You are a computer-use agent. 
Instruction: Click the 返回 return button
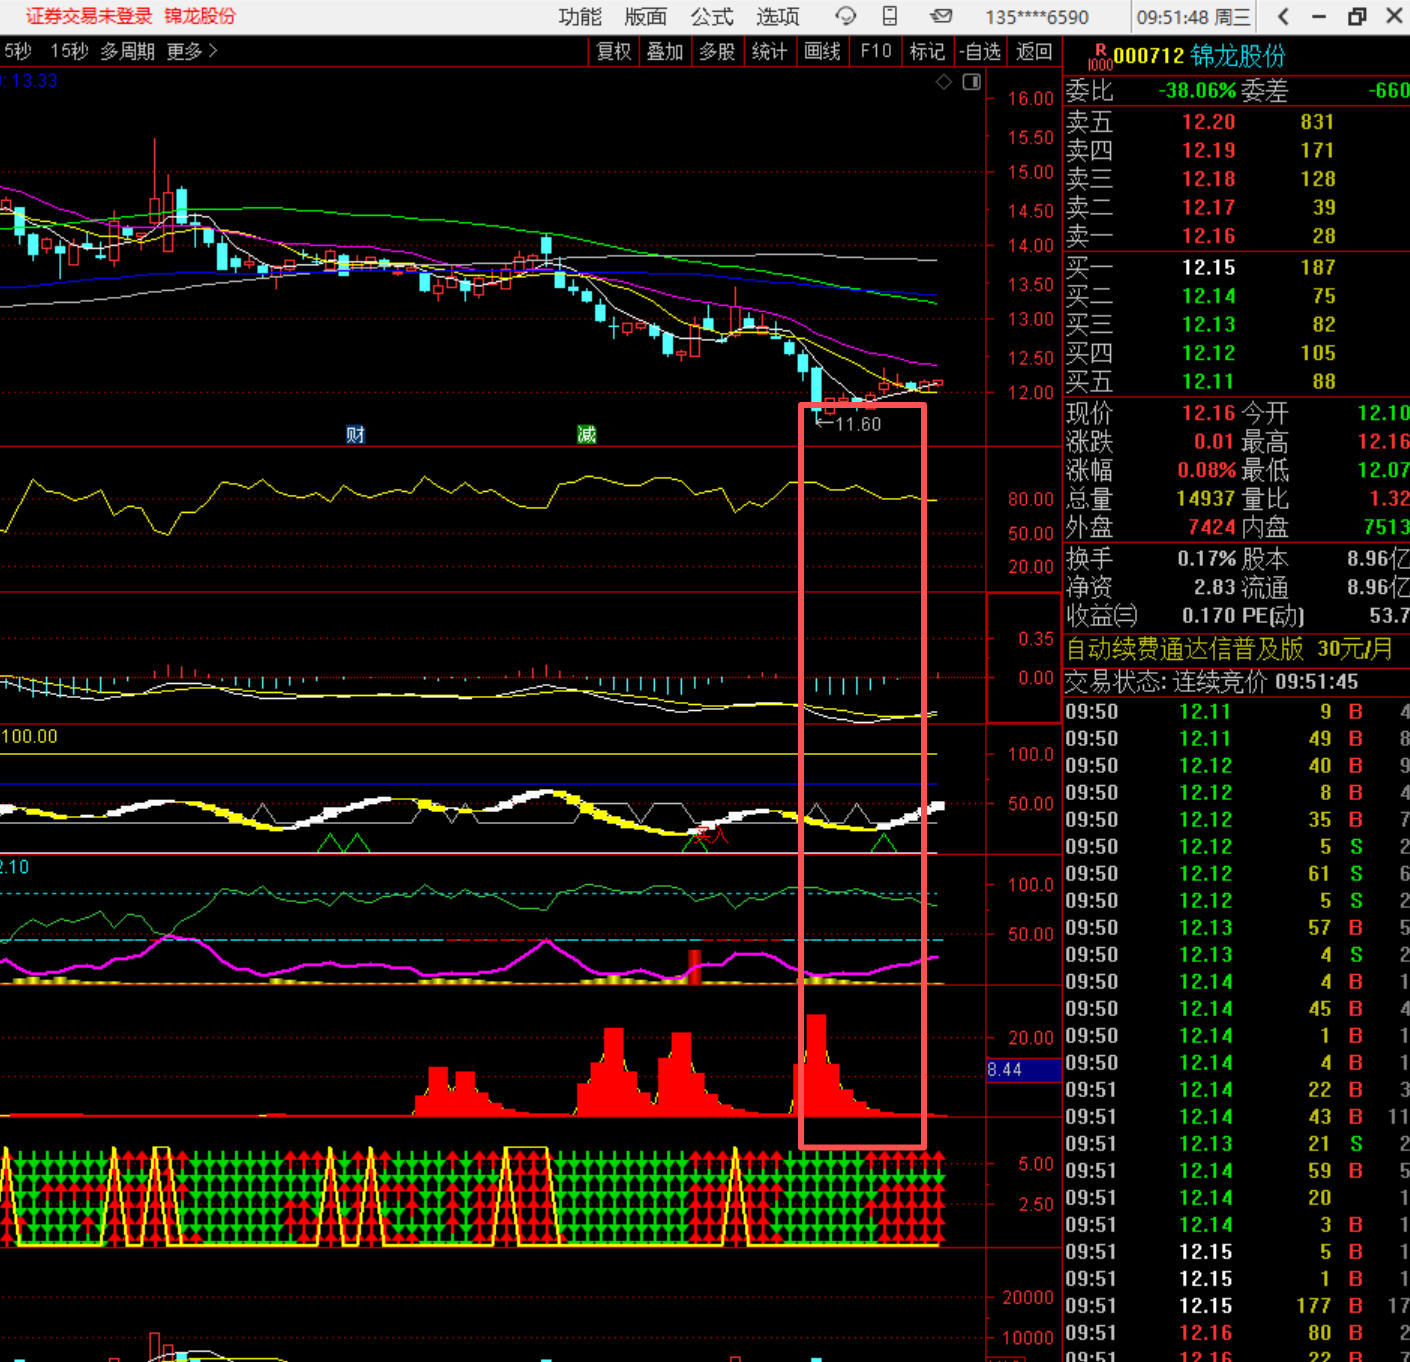tap(1034, 51)
